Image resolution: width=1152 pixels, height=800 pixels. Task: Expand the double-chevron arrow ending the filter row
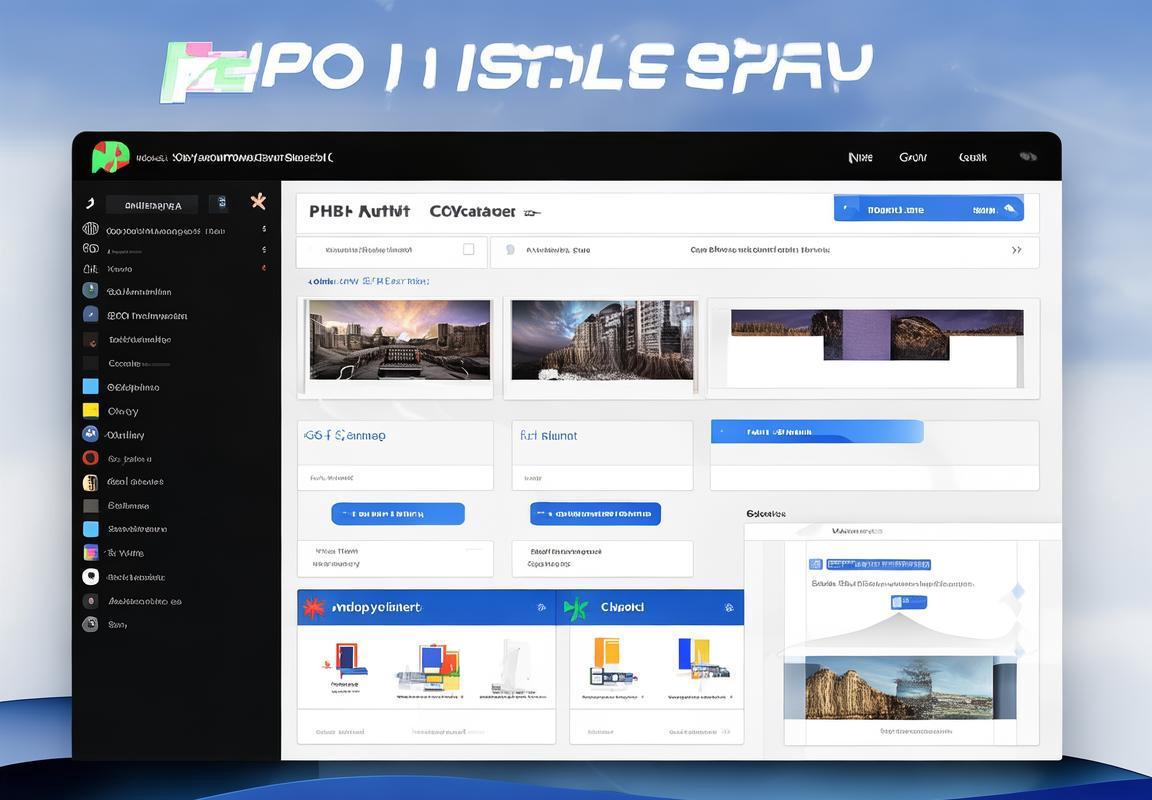[x=1017, y=251]
